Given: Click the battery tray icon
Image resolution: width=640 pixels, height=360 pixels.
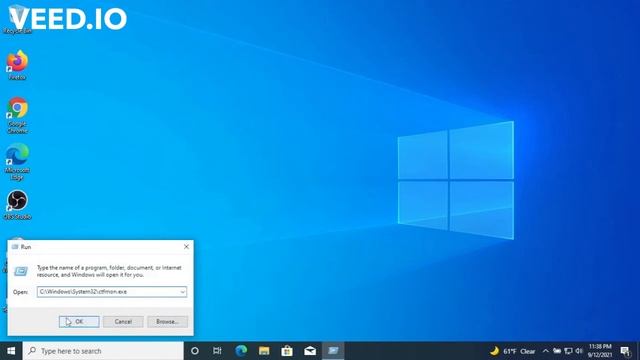Looking at the screenshot, I should click(557, 351).
